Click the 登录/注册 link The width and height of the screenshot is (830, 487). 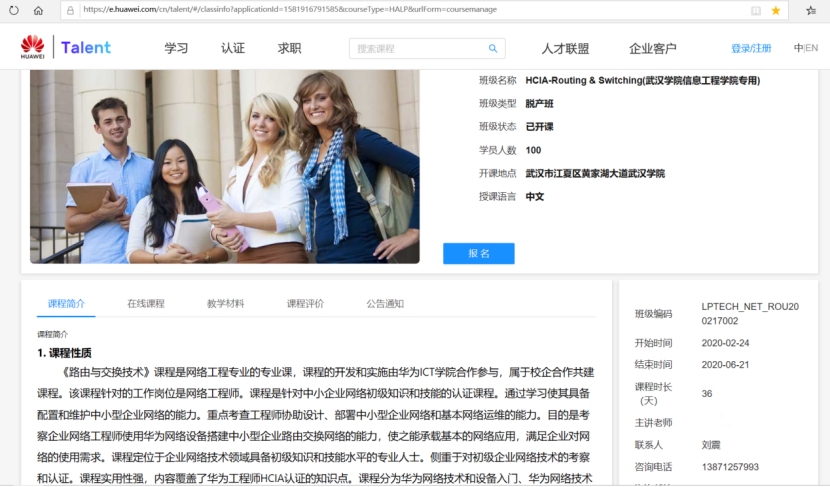tap(751, 49)
